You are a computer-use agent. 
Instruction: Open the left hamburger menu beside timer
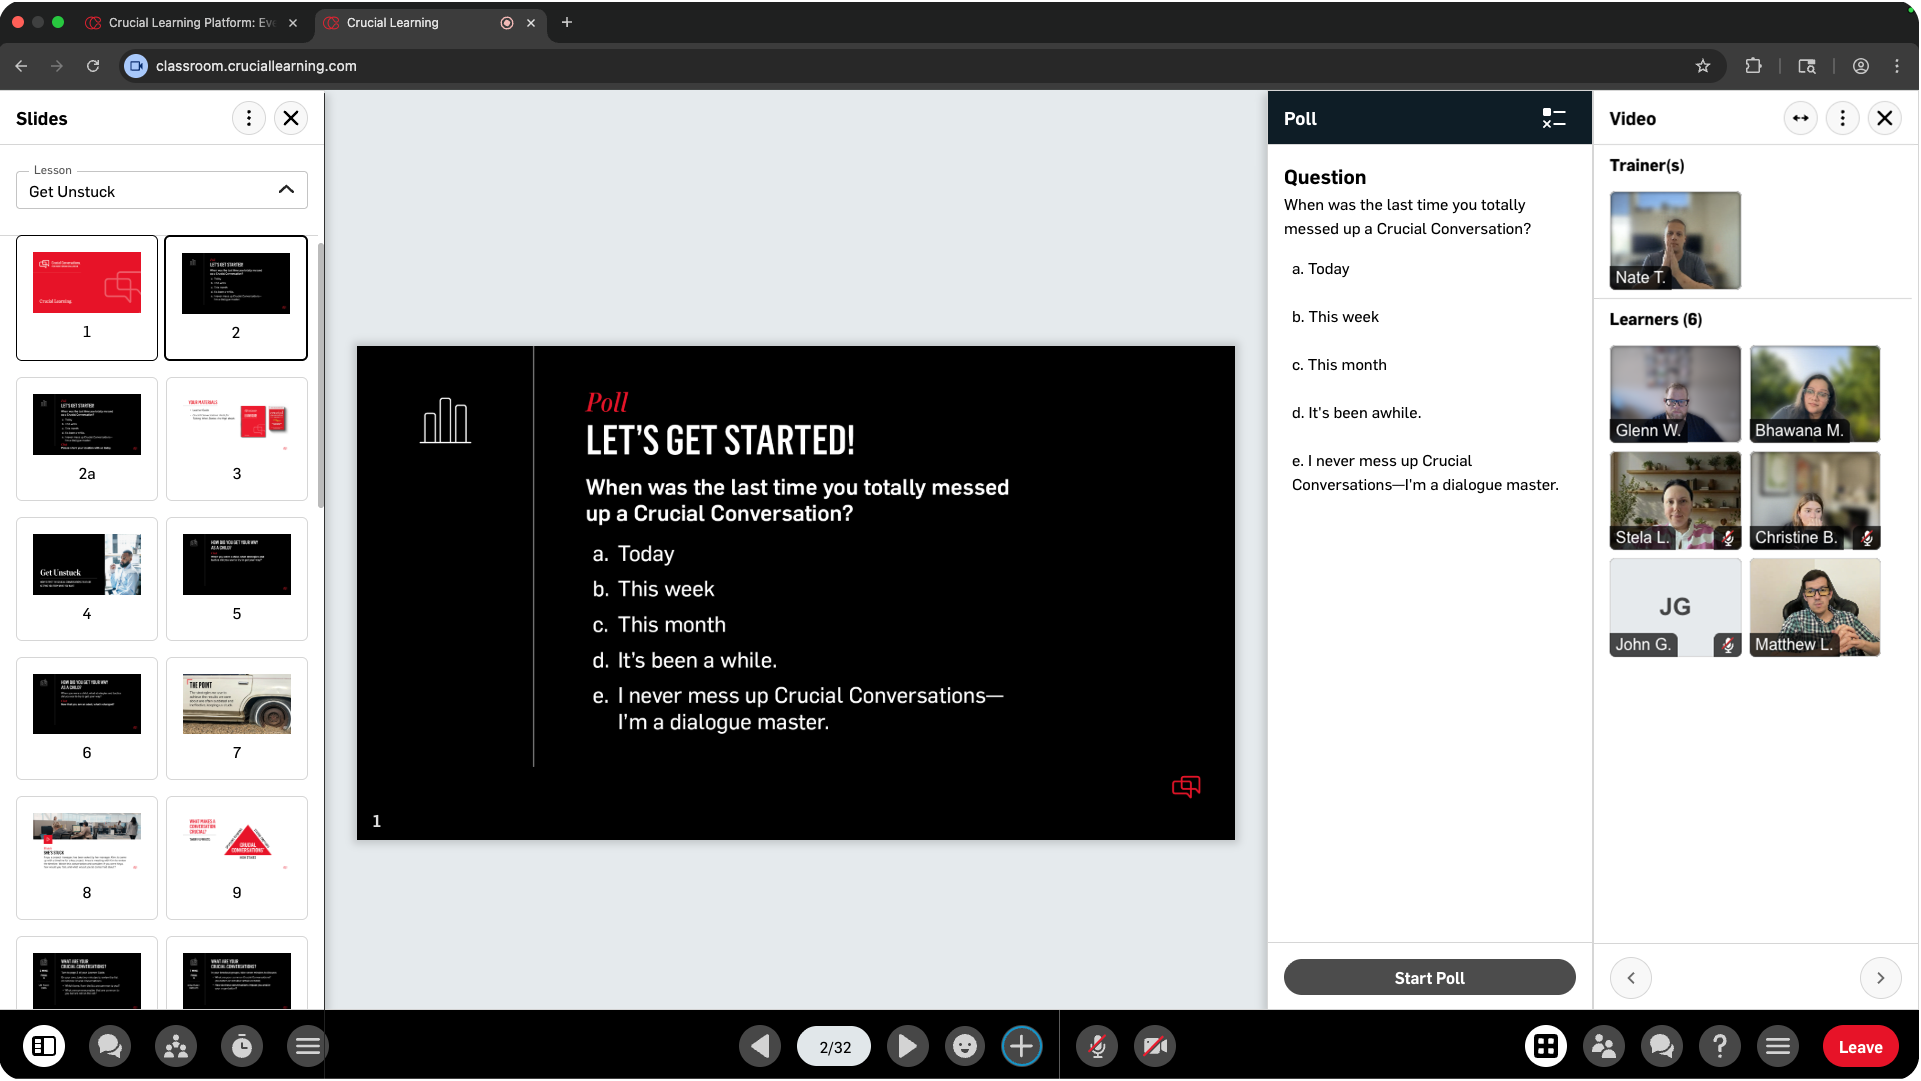point(307,1046)
